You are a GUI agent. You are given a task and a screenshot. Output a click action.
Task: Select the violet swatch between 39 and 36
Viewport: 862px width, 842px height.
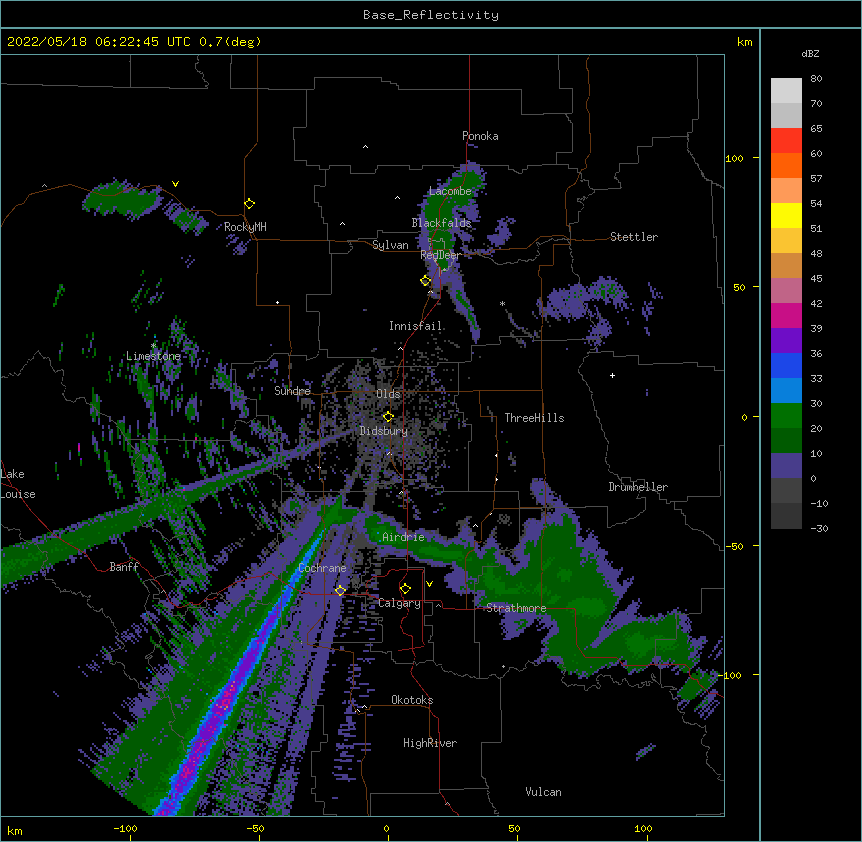pos(786,341)
